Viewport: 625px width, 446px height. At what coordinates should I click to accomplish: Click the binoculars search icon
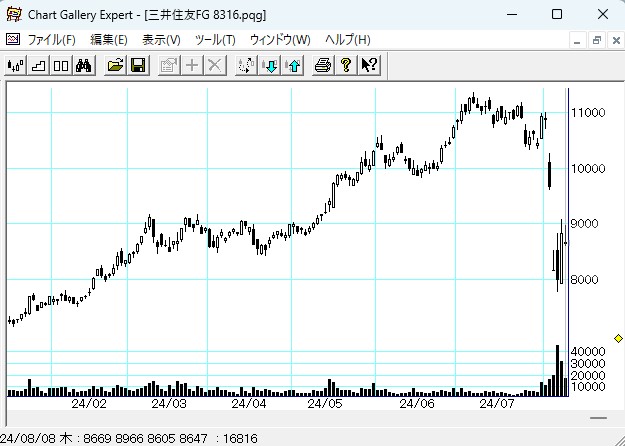point(84,65)
